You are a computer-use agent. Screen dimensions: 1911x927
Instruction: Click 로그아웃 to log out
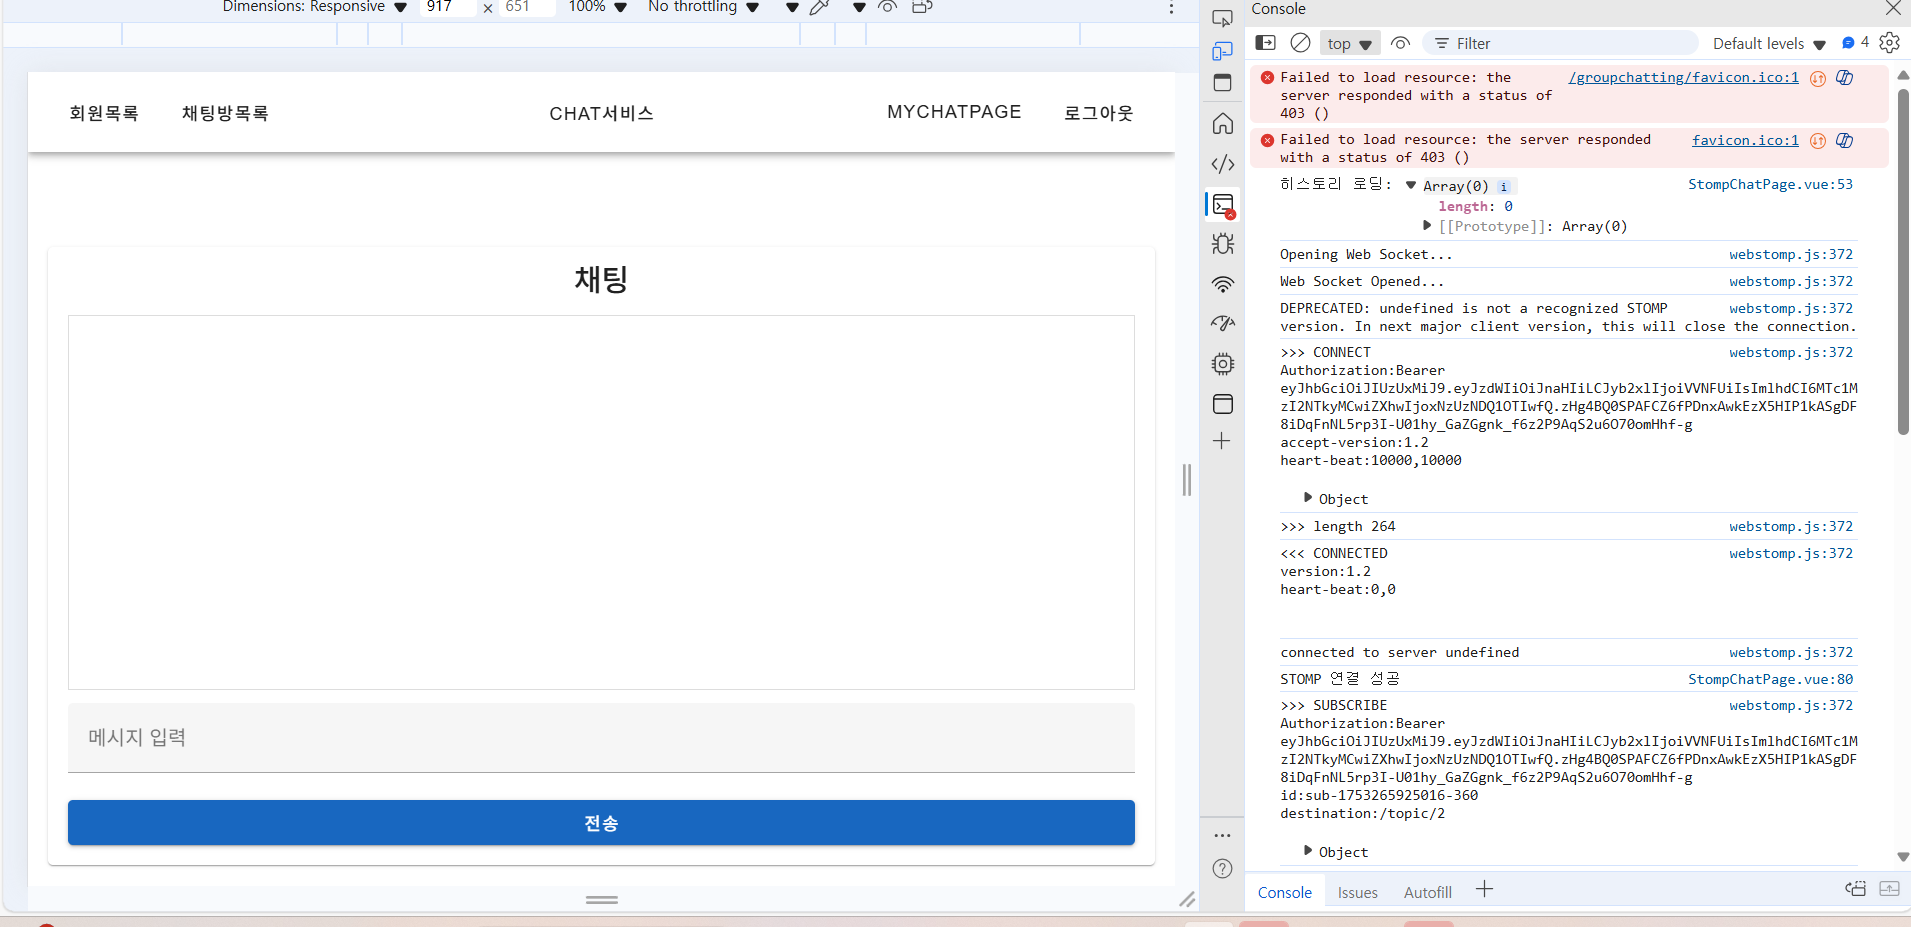tap(1098, 113)
